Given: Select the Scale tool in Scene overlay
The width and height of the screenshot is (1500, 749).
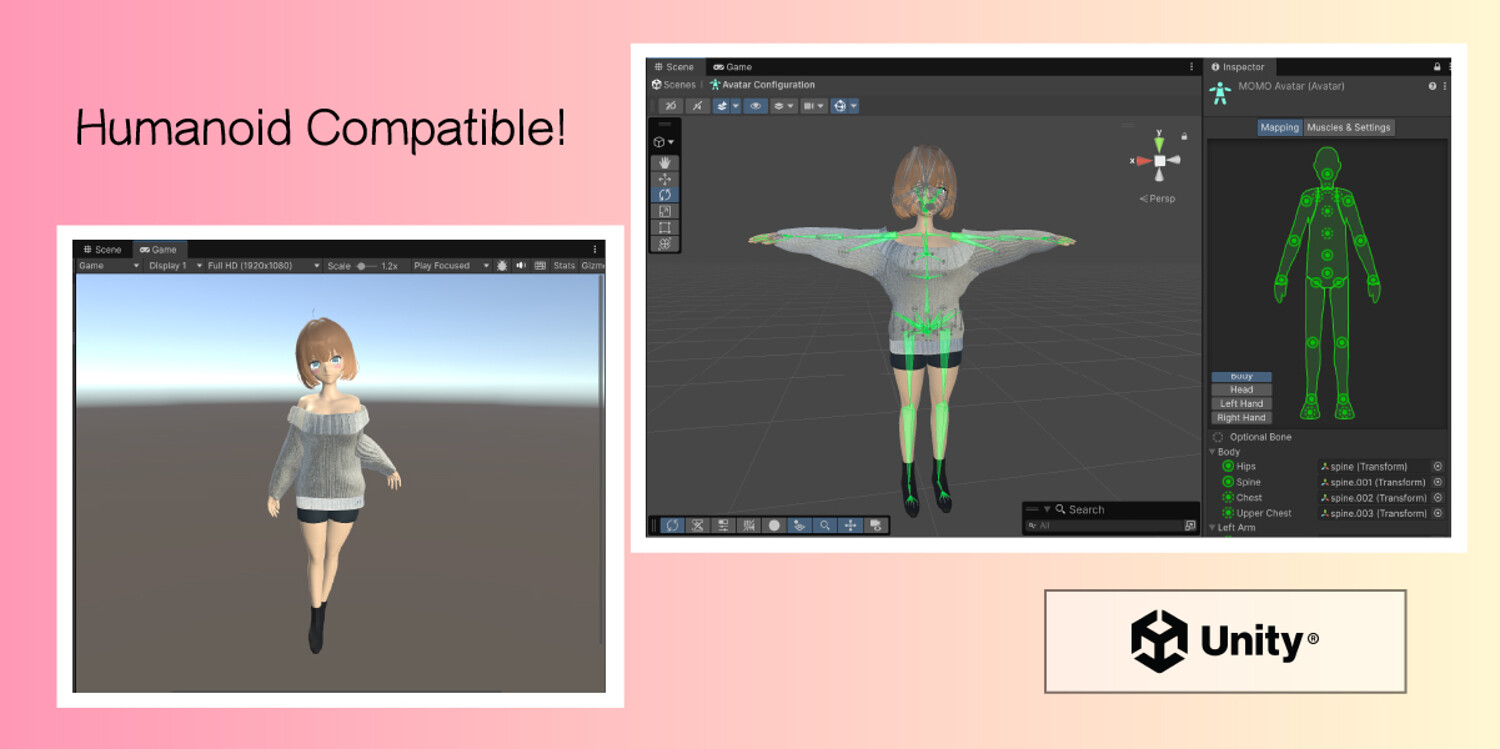Looking at the screenshot, I should (x=665, y=211).
